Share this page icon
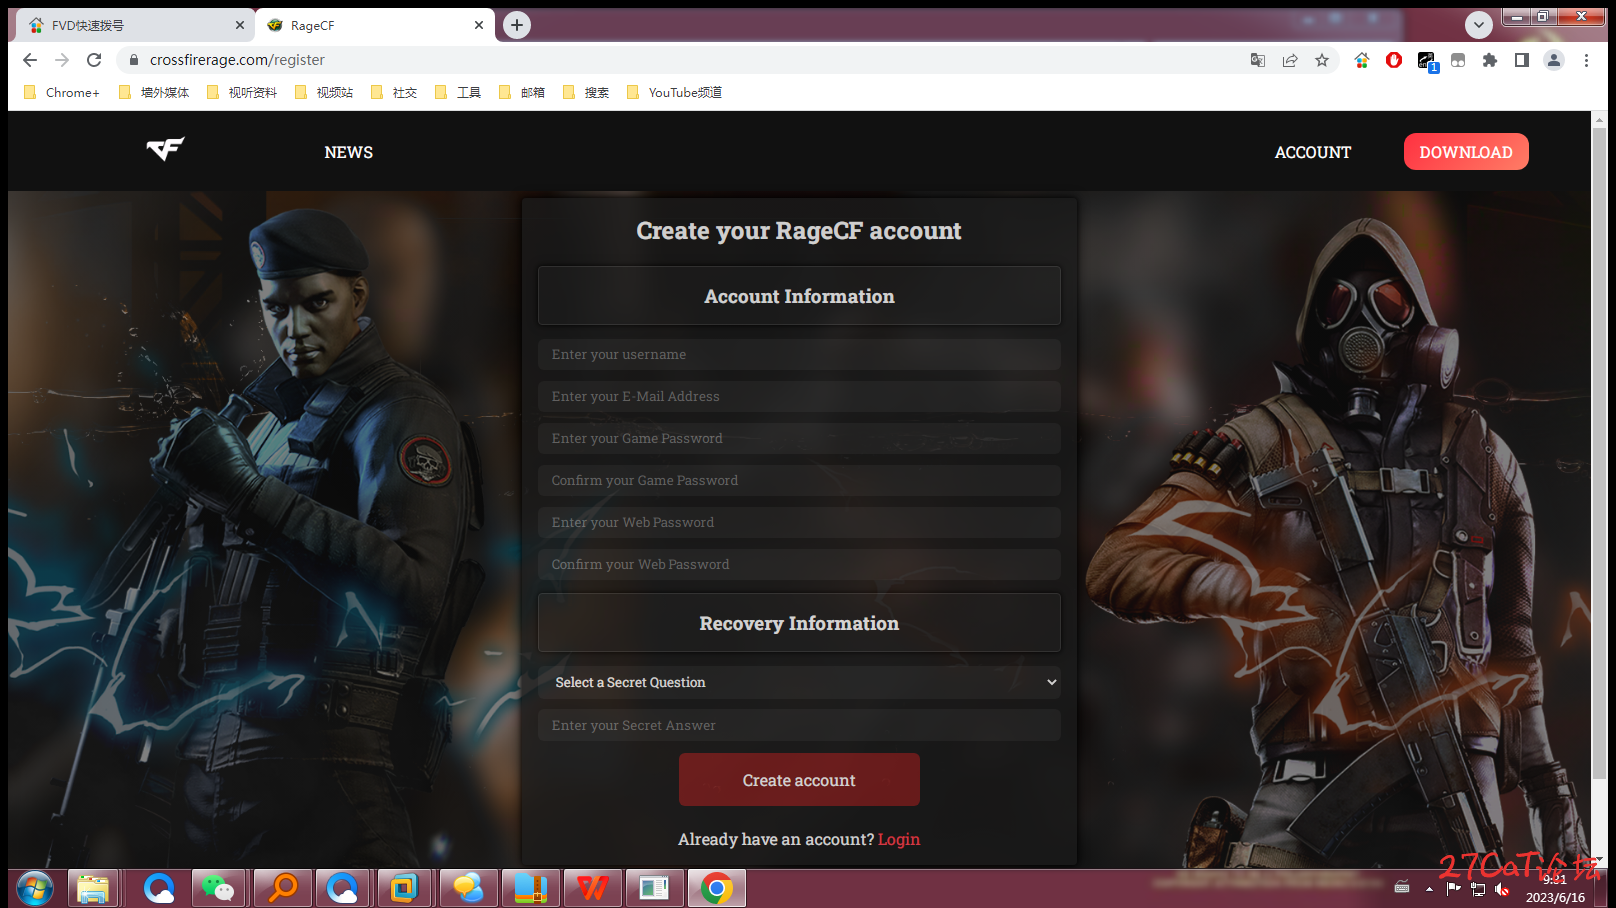1616x908 pixels. pos(1290,60)
